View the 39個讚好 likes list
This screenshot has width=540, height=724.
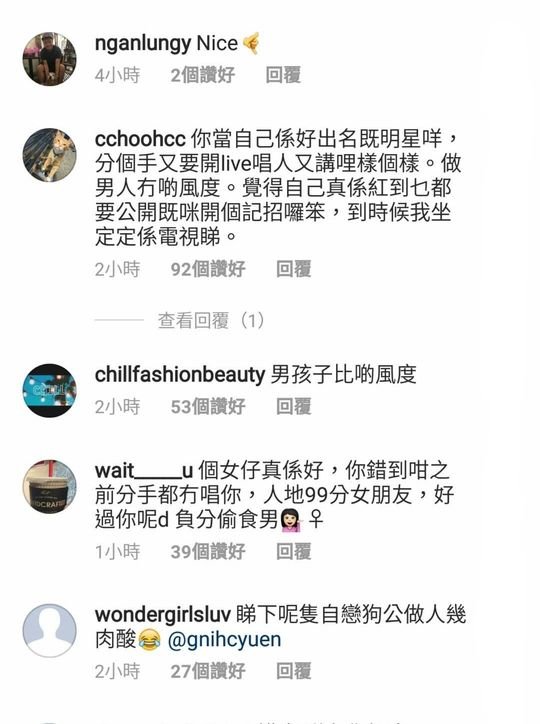pyautogui.click(x=208, y=551)
